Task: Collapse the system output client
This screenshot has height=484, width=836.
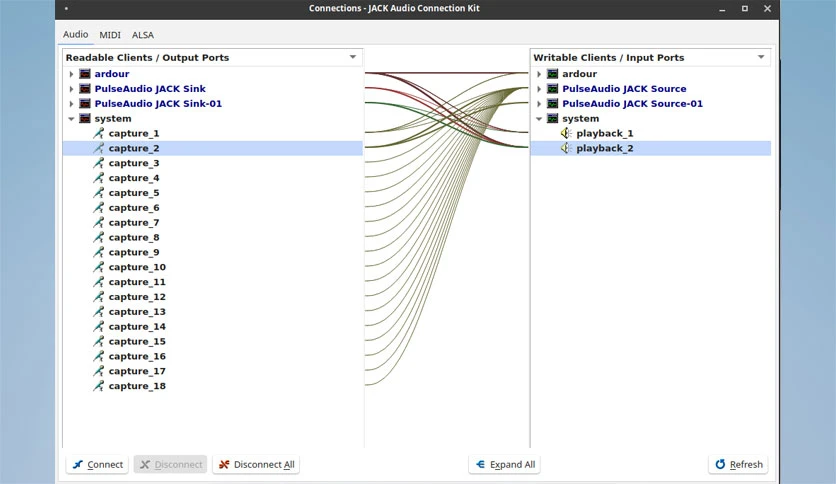Action: pyautogui.click(x=71, y=119)
